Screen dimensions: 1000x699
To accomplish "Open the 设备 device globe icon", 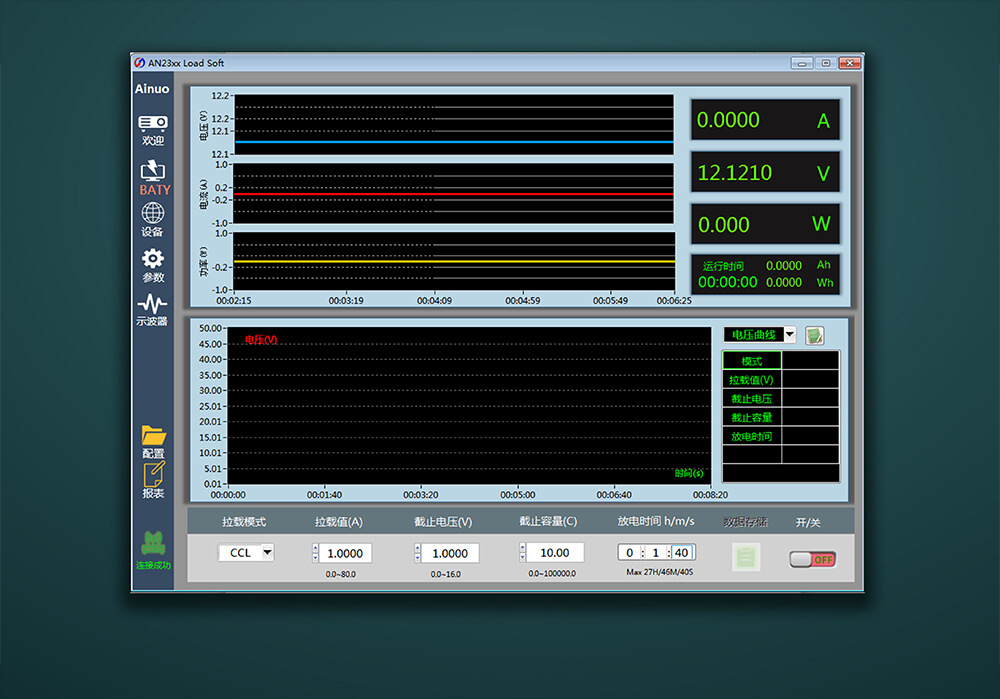I will (152, 213).
